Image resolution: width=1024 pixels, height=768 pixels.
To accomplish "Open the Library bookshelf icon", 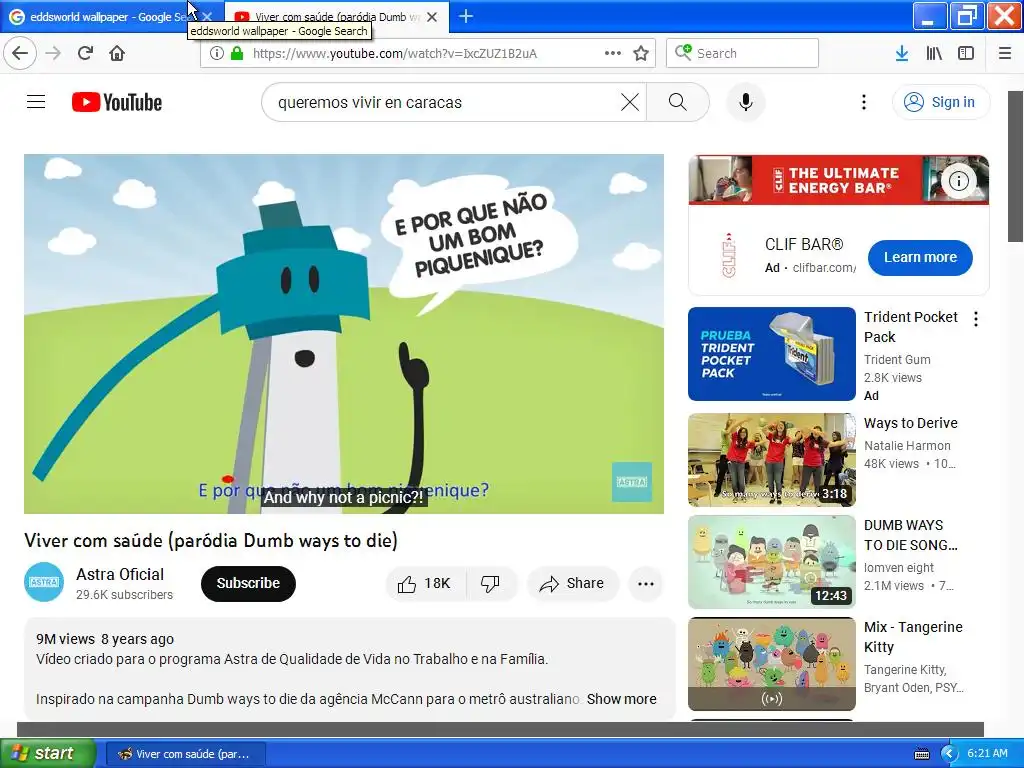I will point(934,54).
